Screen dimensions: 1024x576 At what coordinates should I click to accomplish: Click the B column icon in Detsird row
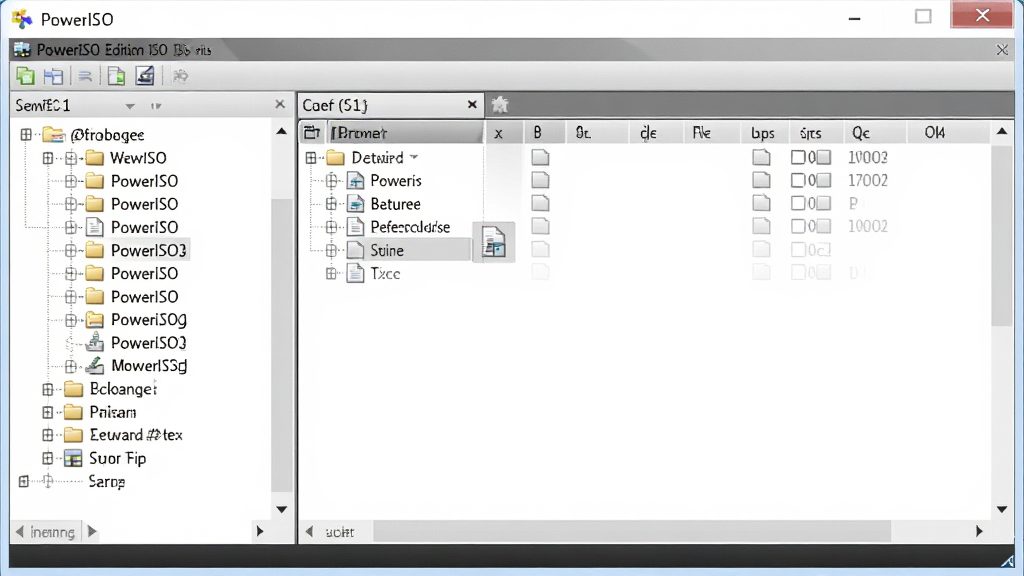540,157
